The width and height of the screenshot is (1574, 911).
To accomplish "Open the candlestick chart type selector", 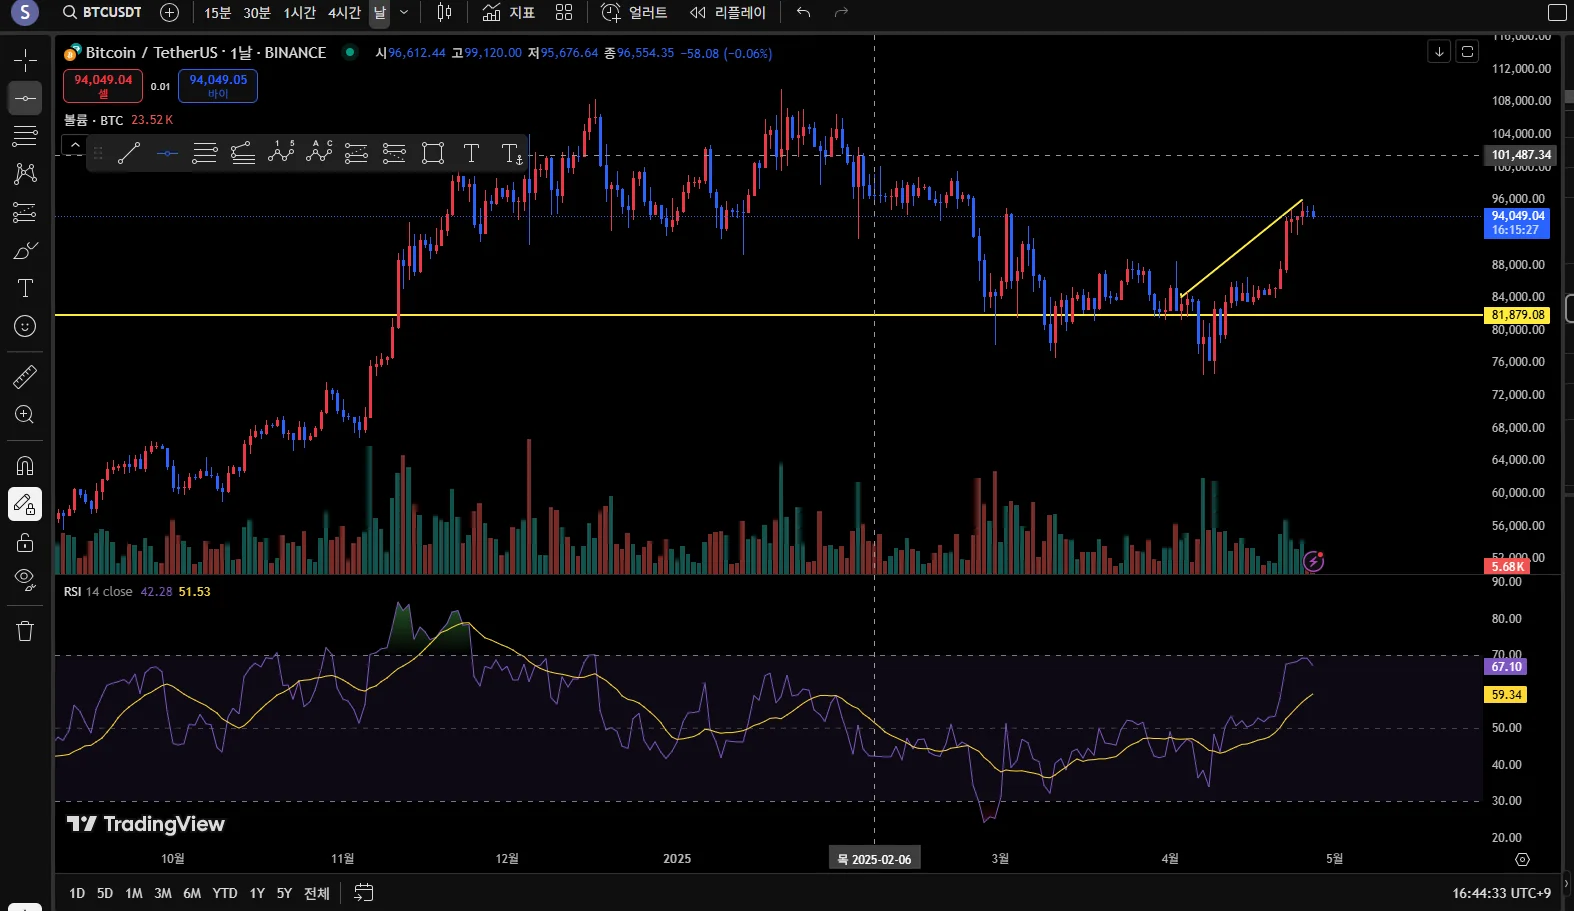I will pos(444,13).
